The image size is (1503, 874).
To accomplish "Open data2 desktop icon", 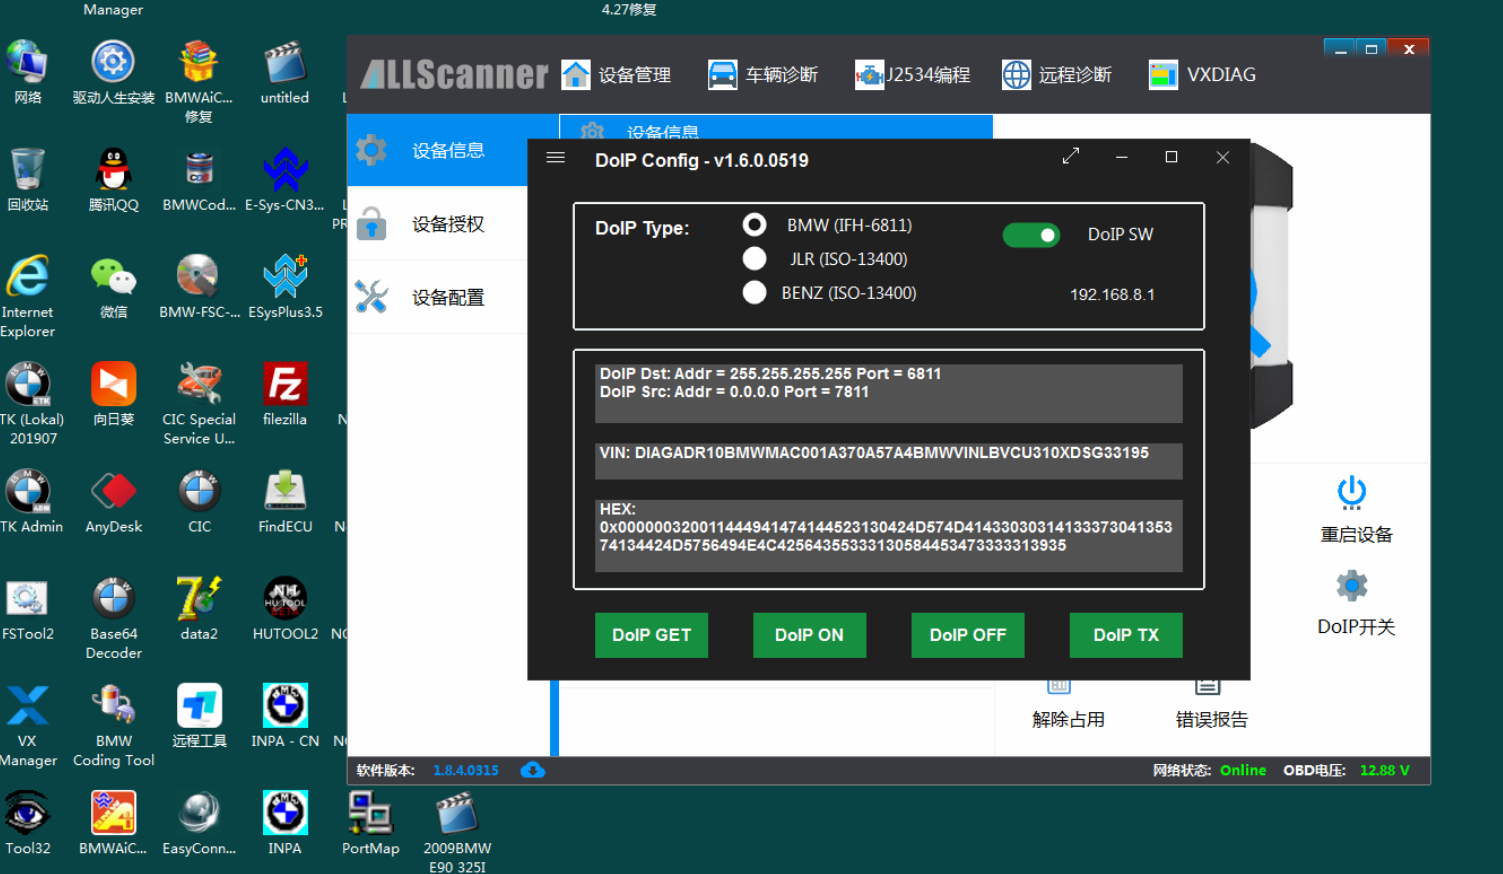I will [x=199, y=608].
